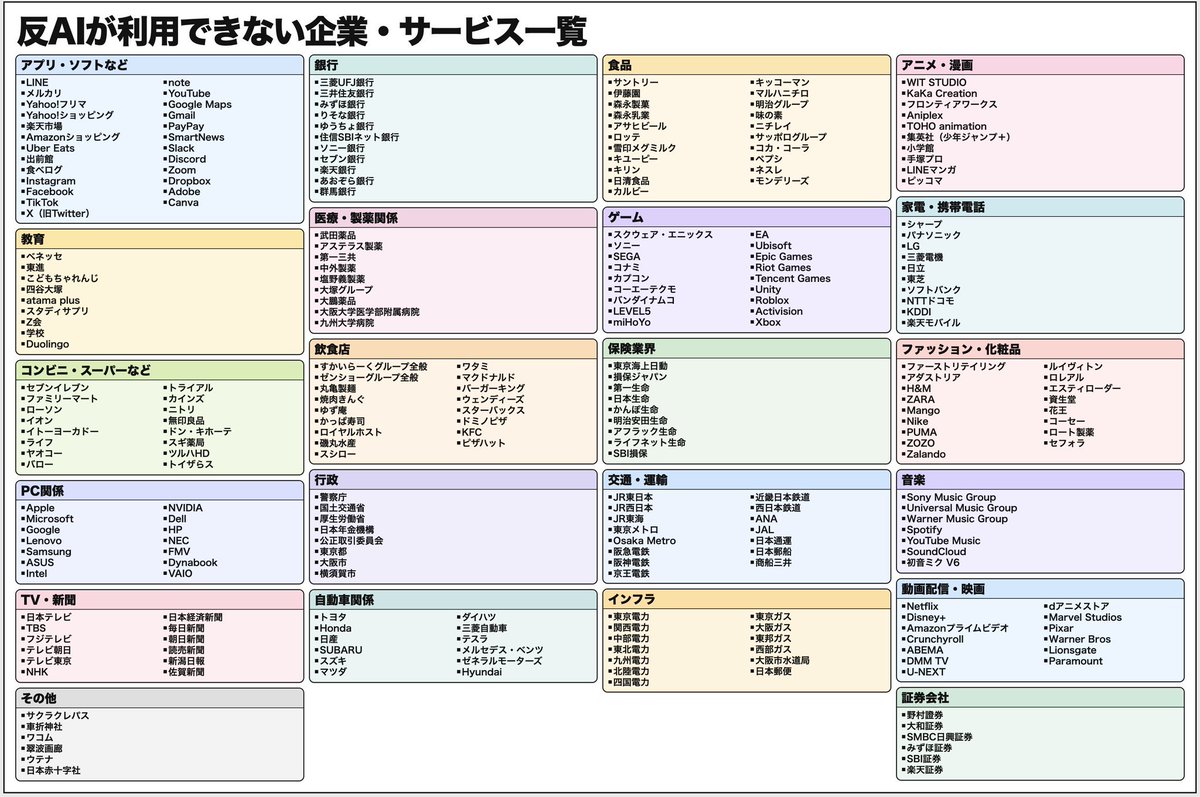Click the "Osaka Metro" entry
Screen dimensions: 1200x797
(644, 541)
